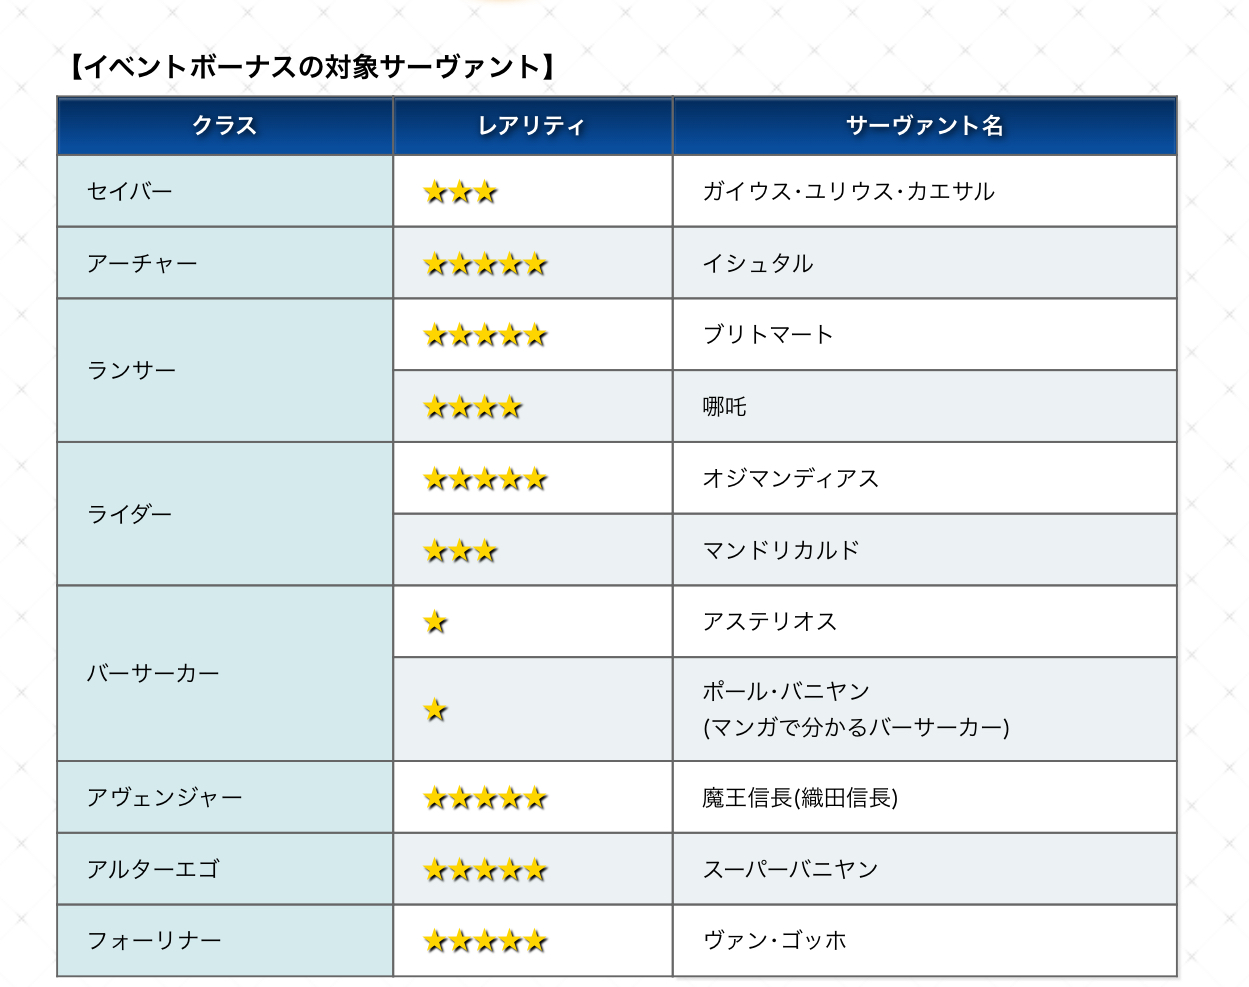Viewport: 1249px width, 987px height.
Task: Click the three-star rating beside ガイウス·ユリウス·カエサル
Action: (460, 192)
